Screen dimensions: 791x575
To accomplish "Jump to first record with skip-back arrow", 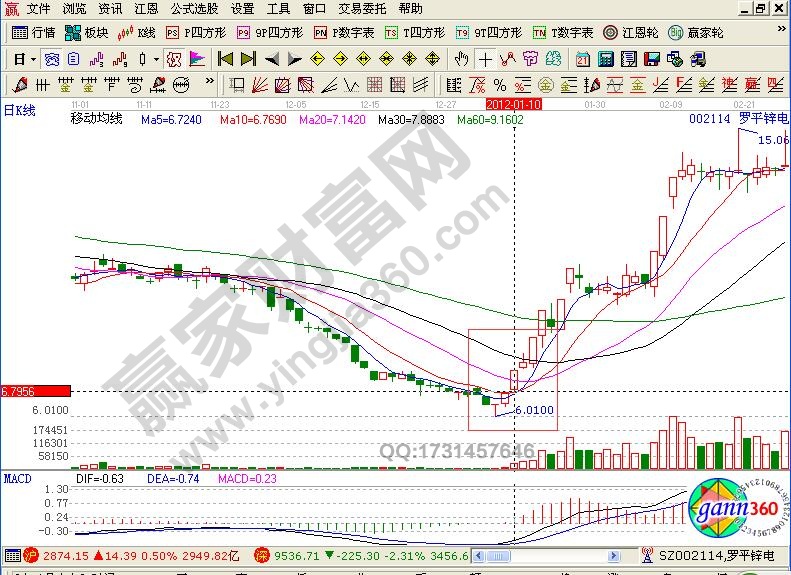I will pyautogui.click(x=225, y=57).
